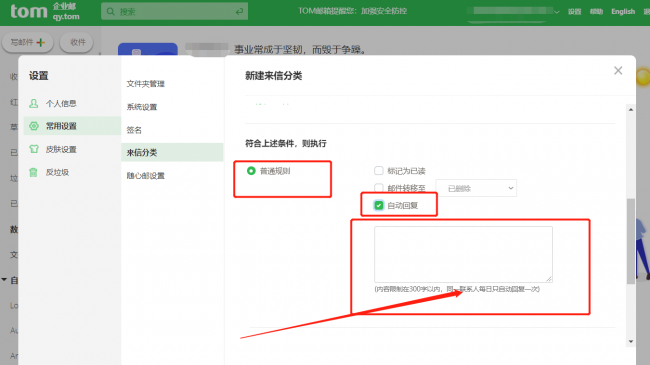Click the enter arrow icon in search box
Viewport: 650px width, 365px height.
239,12
